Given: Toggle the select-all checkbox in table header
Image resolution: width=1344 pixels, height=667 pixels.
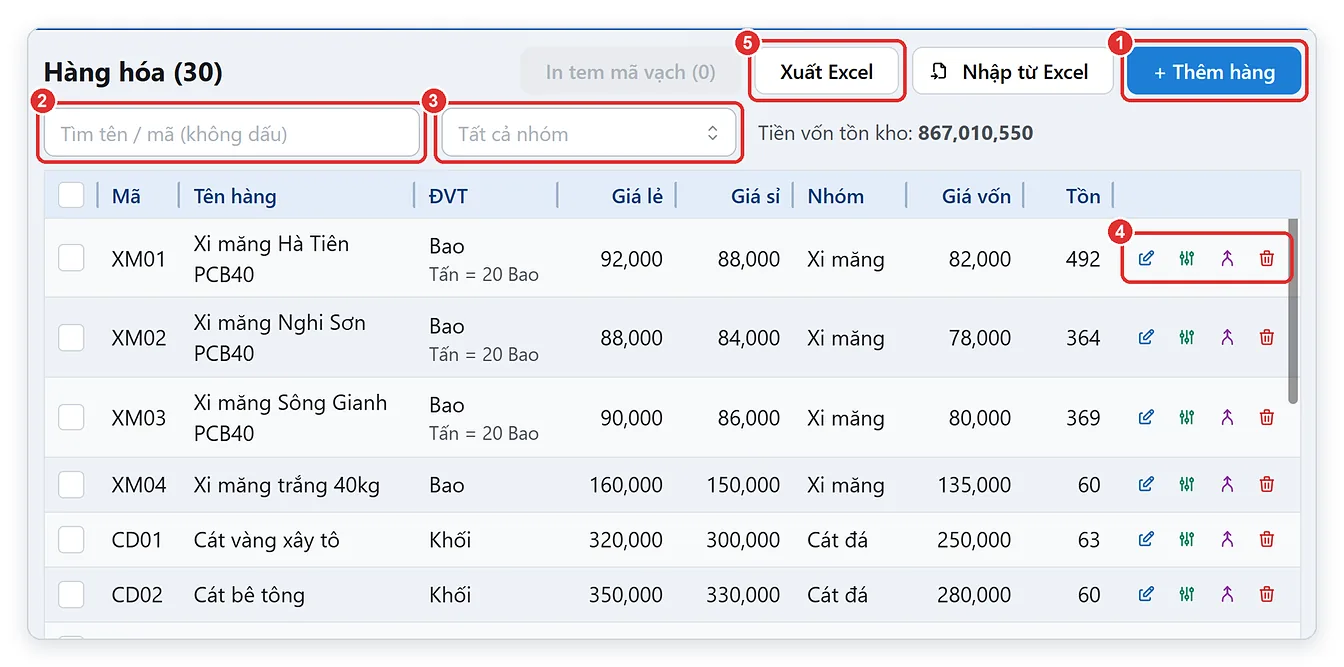Looking at the screenshot, I should [71, 195].
